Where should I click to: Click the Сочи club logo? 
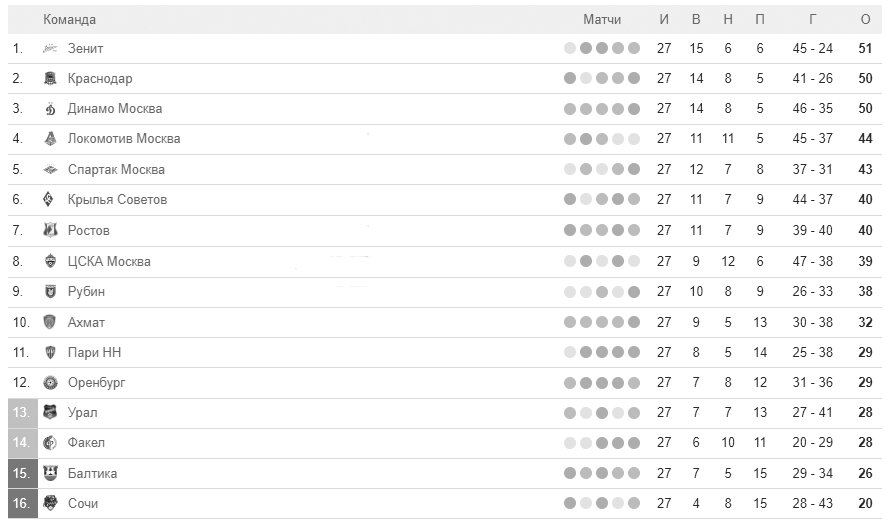tap(50, 503)
